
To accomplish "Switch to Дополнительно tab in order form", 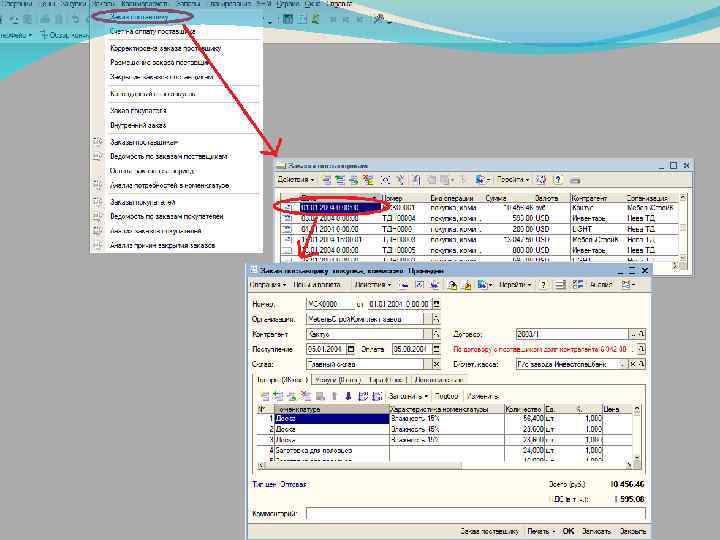I will (439, 380).
